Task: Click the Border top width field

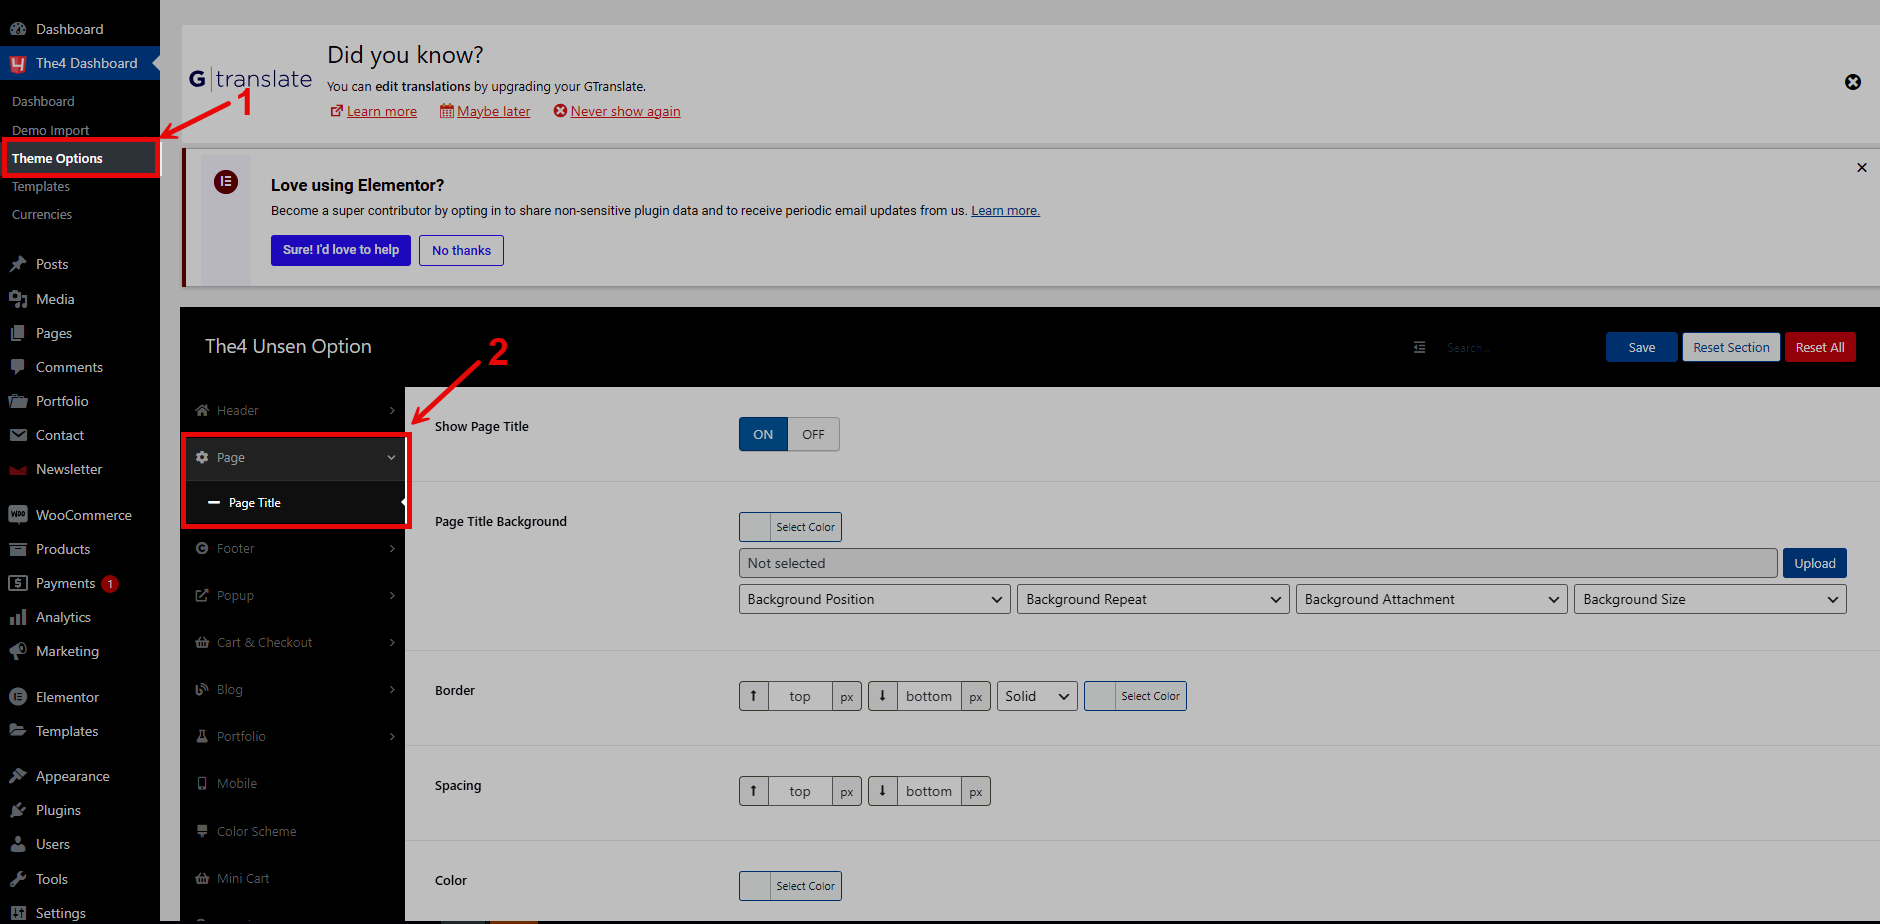Action: tap(800, 696)
